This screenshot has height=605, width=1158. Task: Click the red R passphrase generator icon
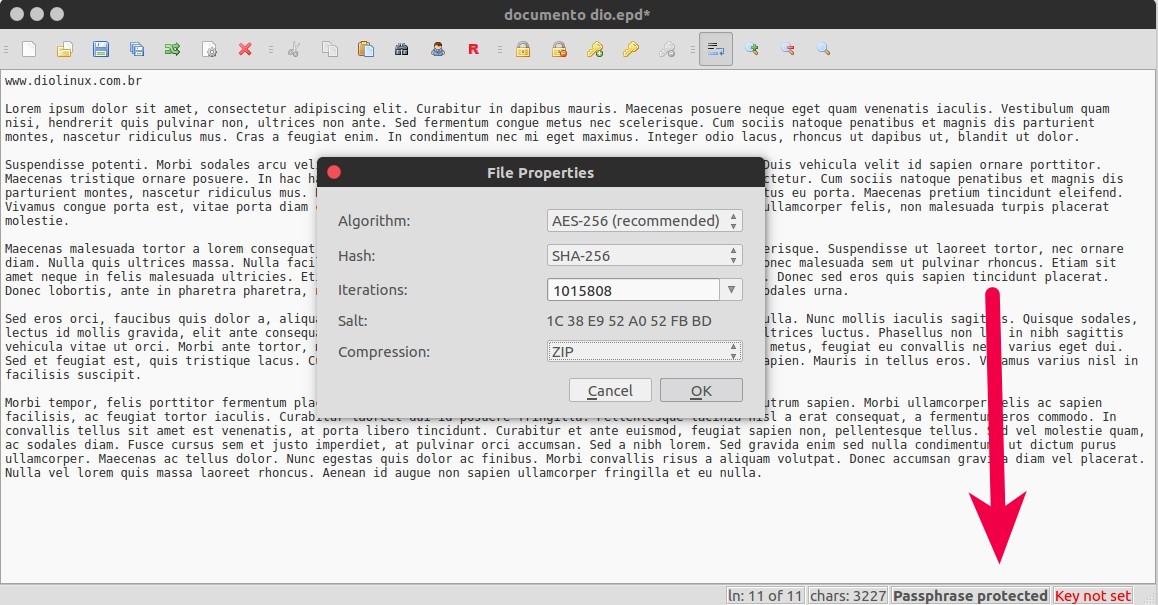(x=473, y=48)
